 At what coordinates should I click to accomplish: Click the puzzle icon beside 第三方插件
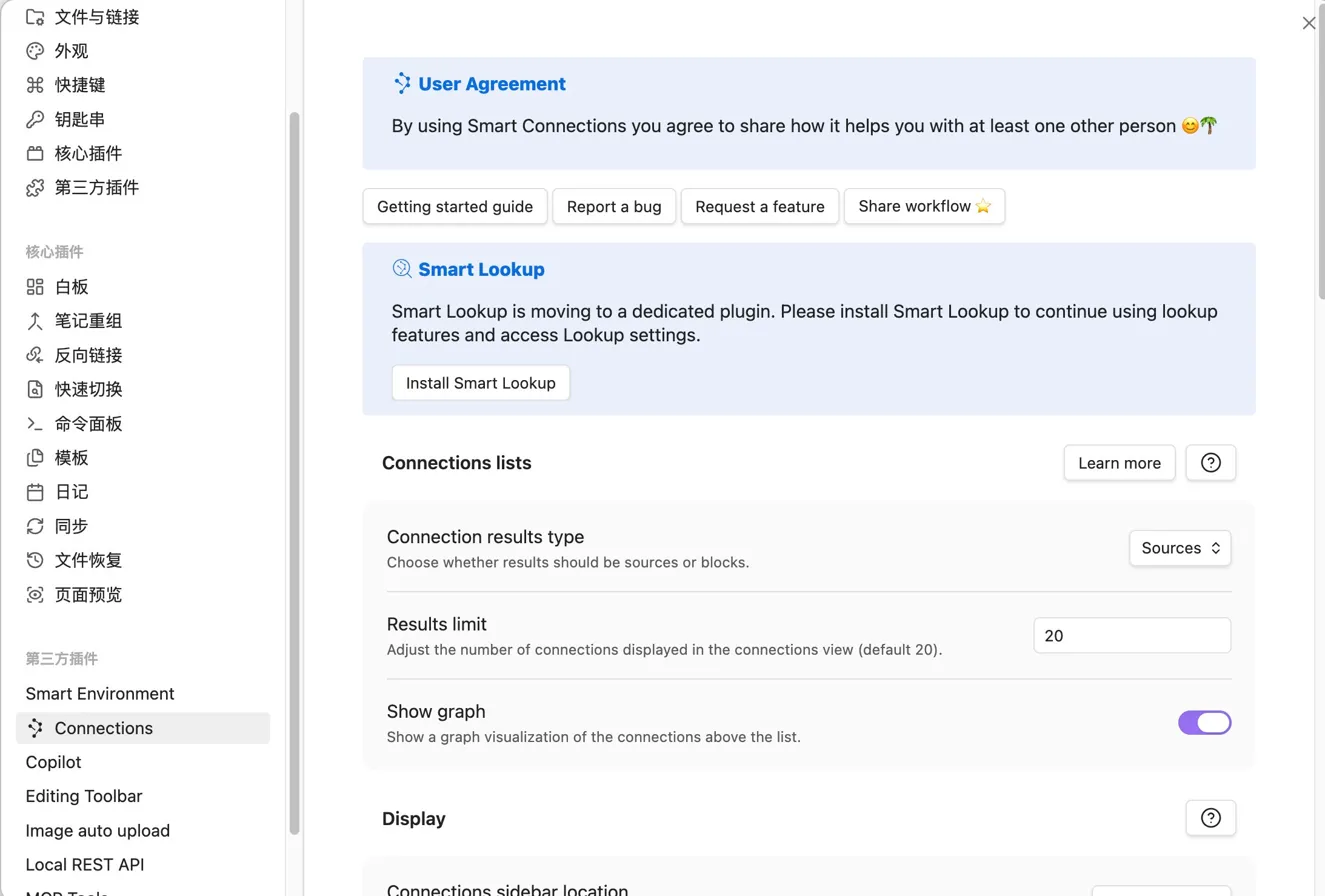(35, 187)
